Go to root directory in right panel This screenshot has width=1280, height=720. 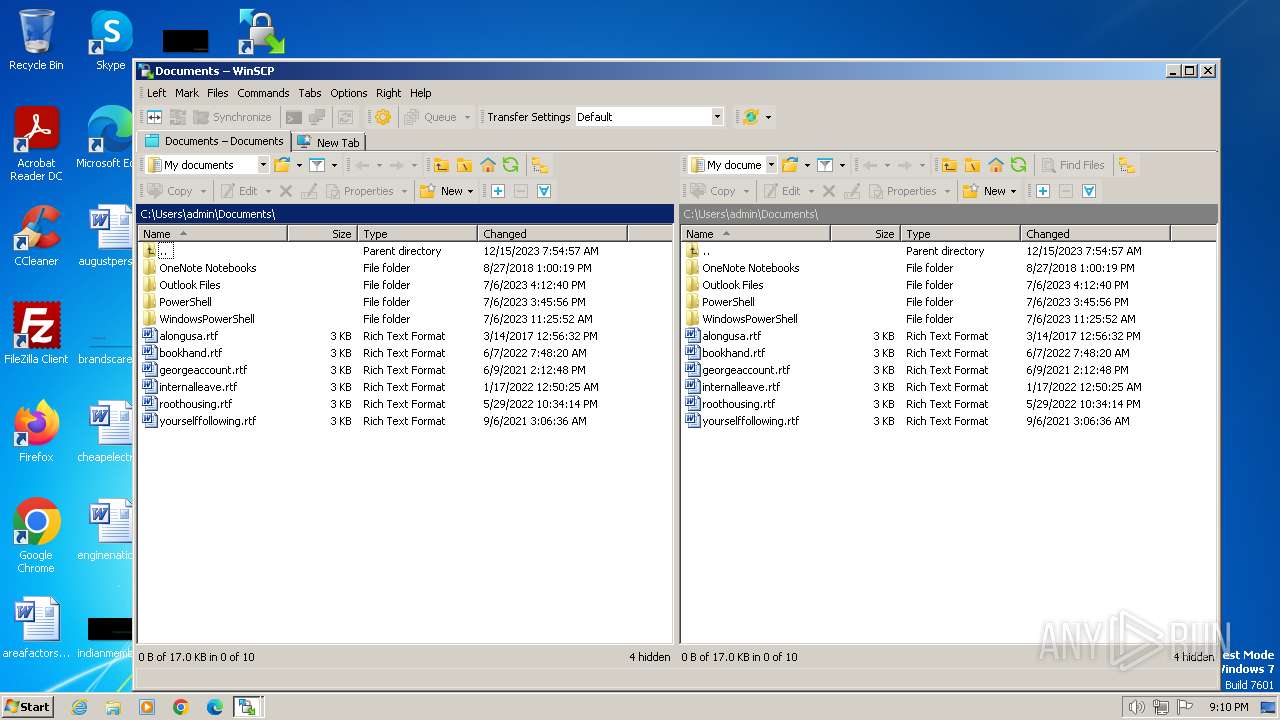(972, 165)
